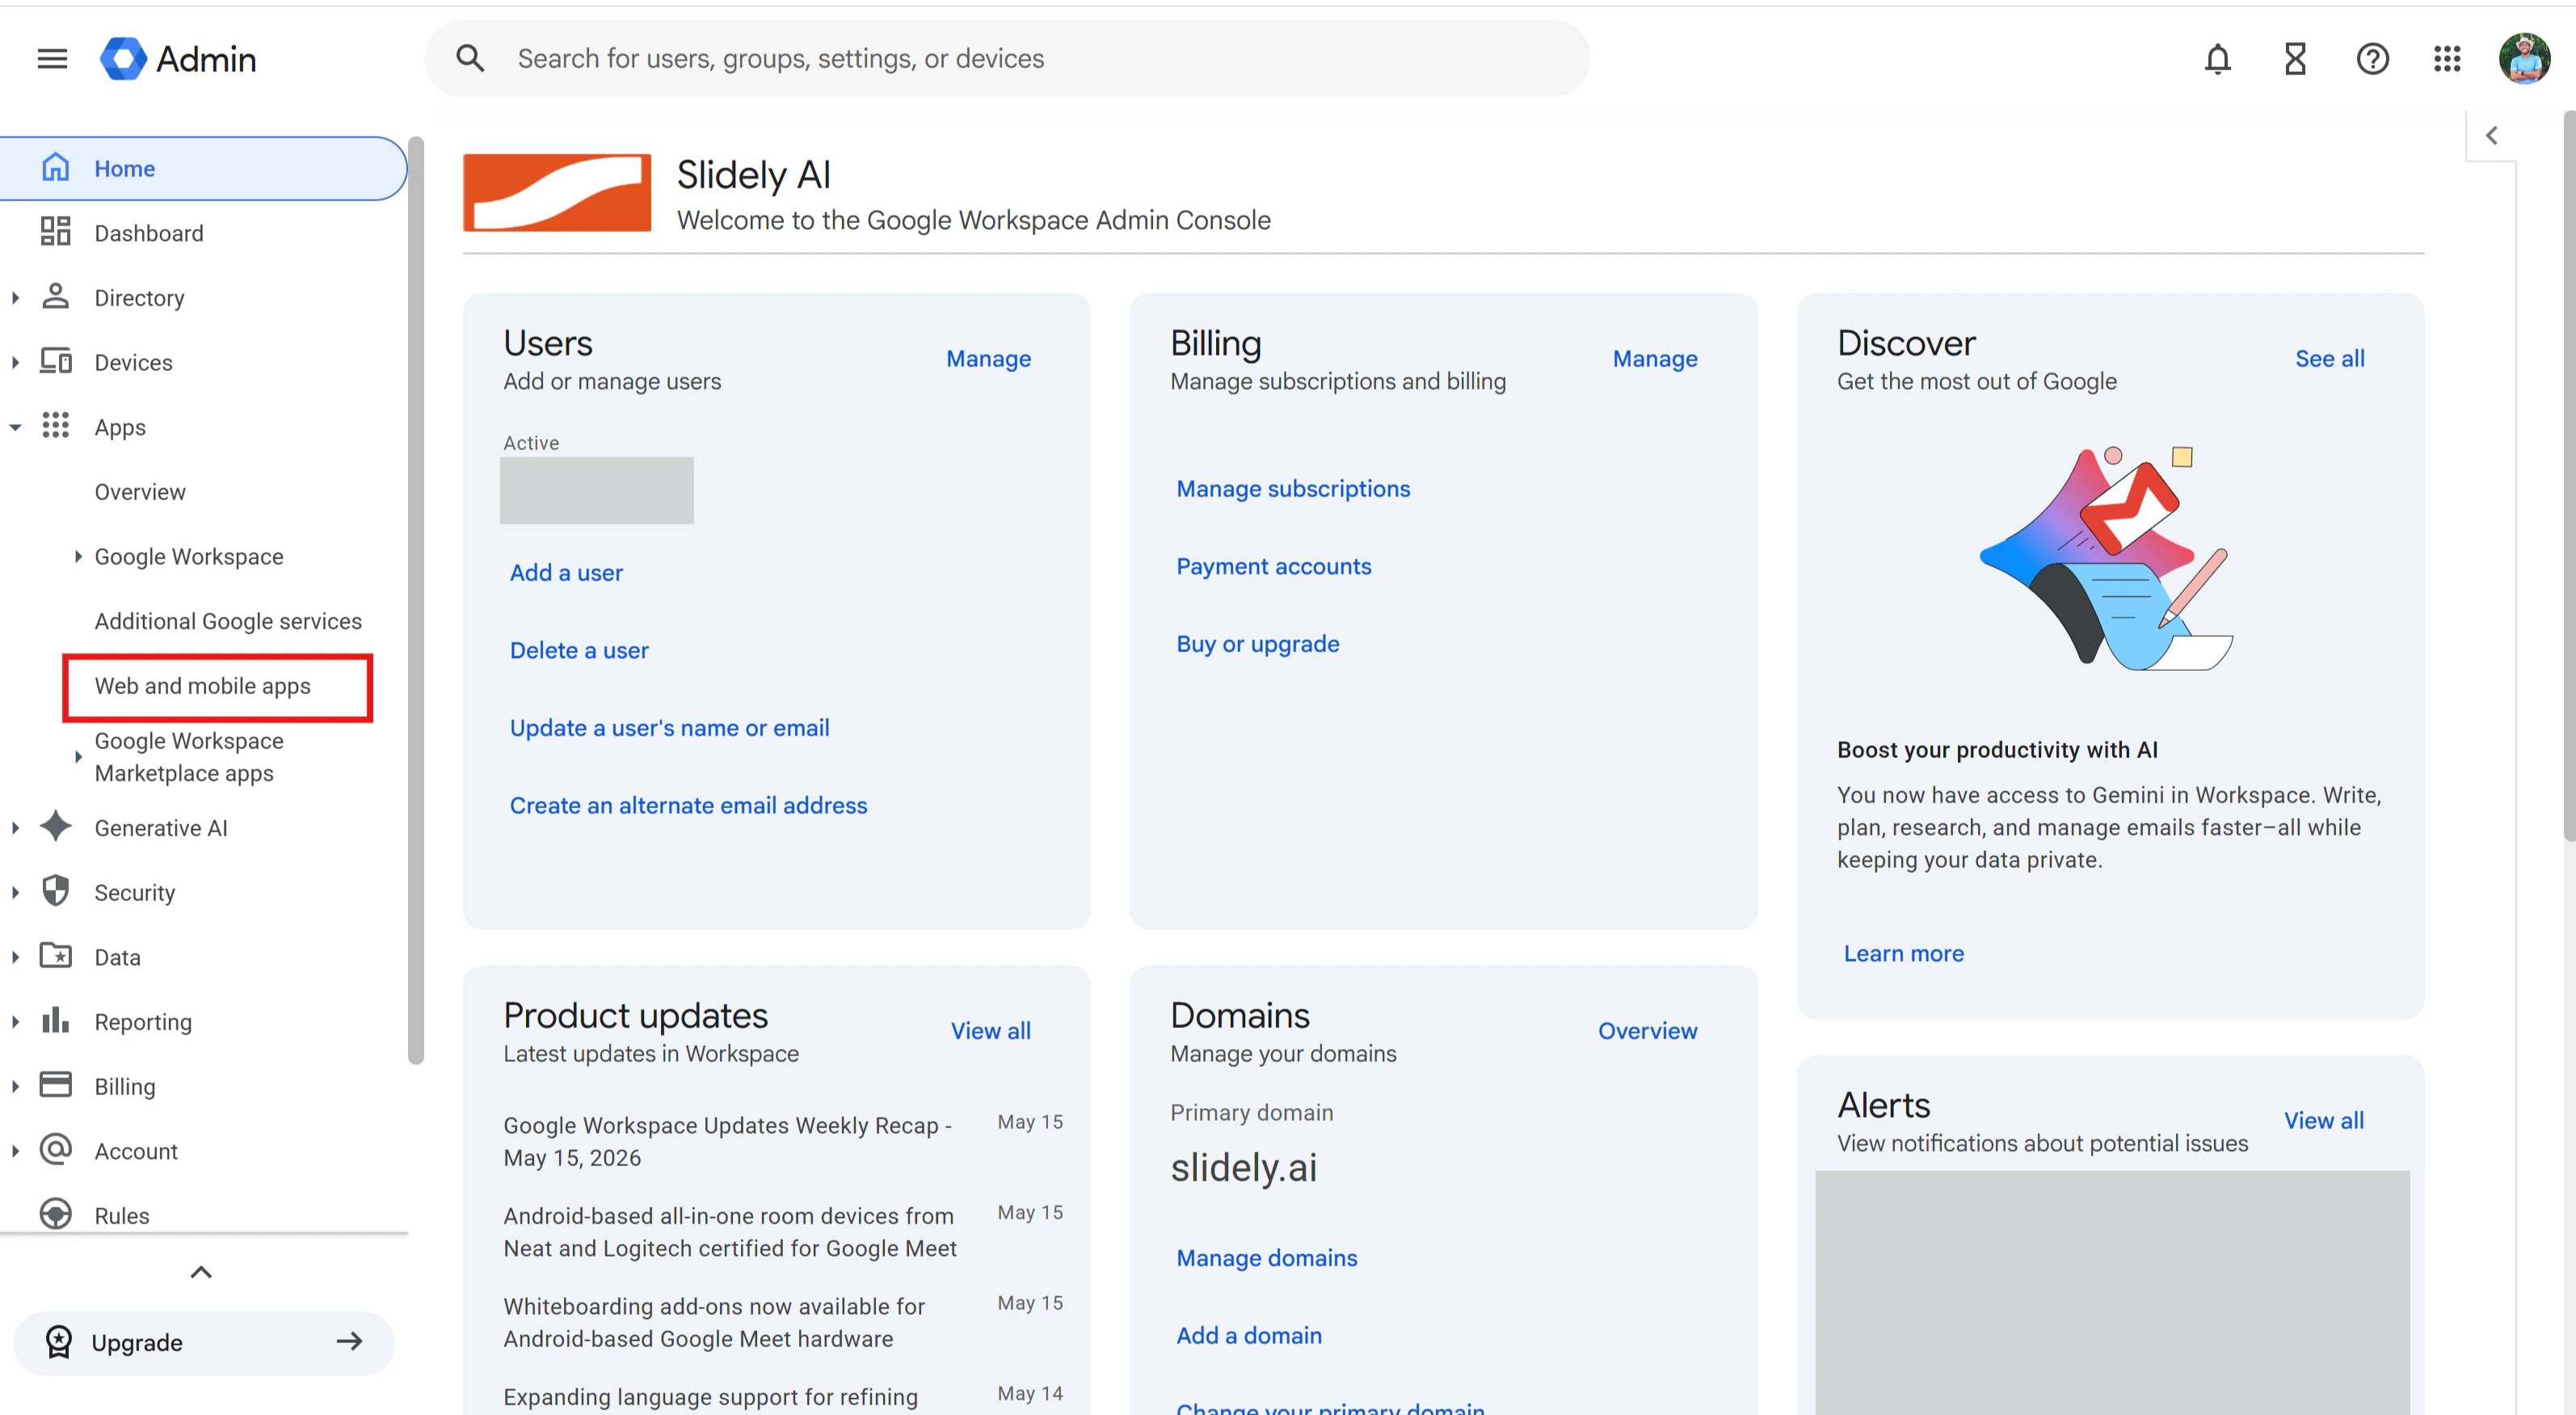Expand the Devices section arrow
Screen dimensions: 2576x1415
pos(15,362)
